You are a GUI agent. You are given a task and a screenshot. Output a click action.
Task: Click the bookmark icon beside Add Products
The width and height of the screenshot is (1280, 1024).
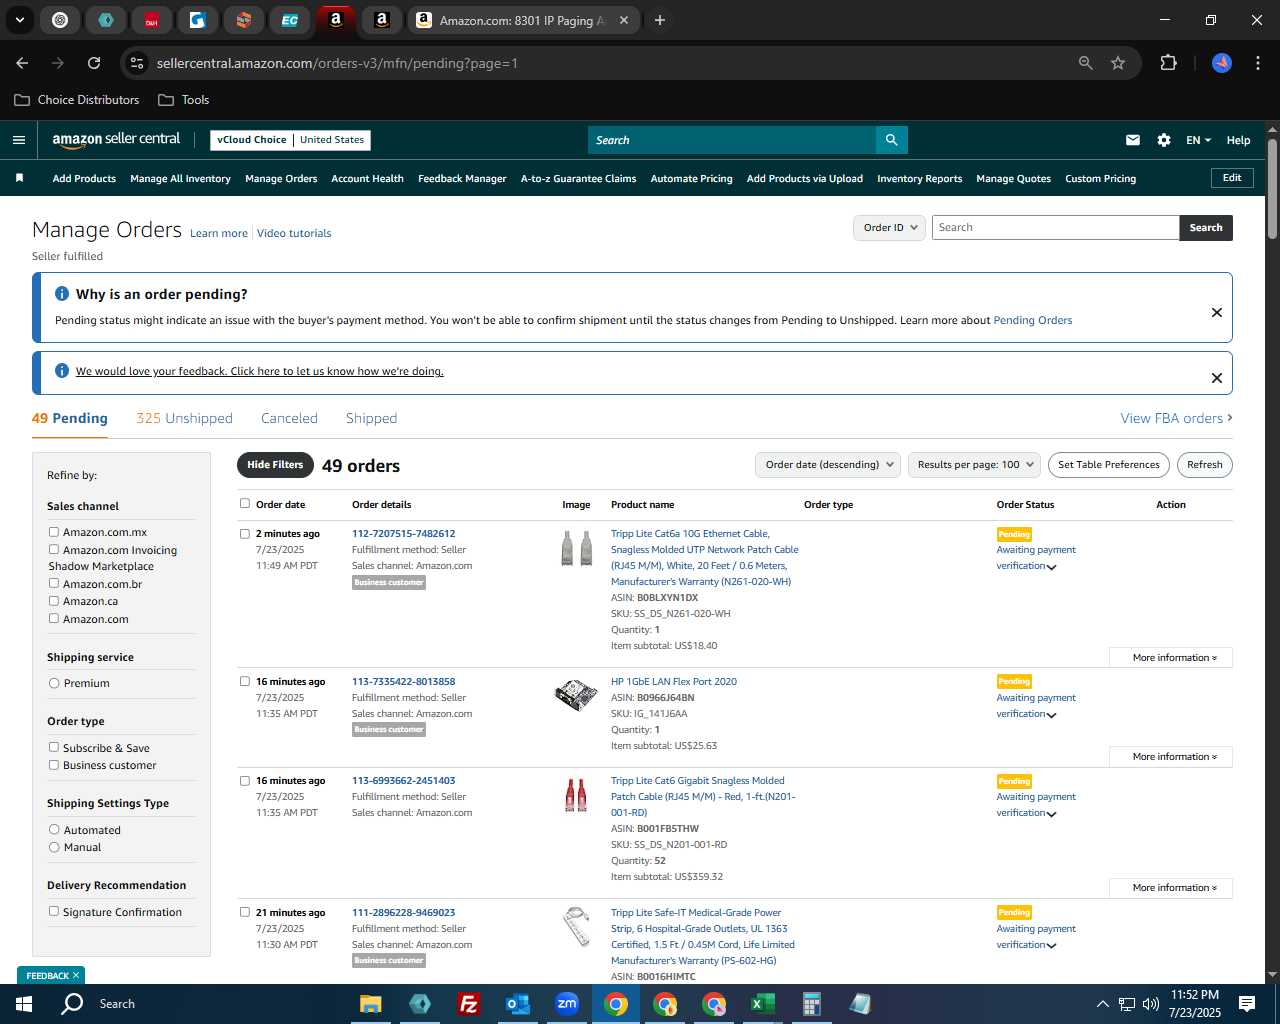pos(19,178)
